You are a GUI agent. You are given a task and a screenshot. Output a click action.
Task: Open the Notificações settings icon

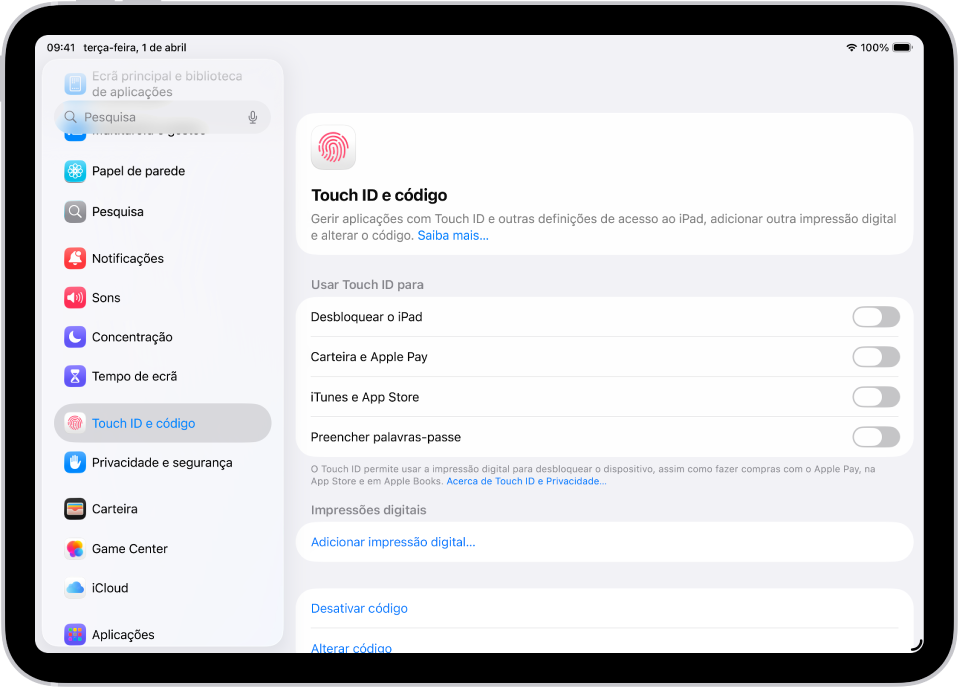point(74,258)
